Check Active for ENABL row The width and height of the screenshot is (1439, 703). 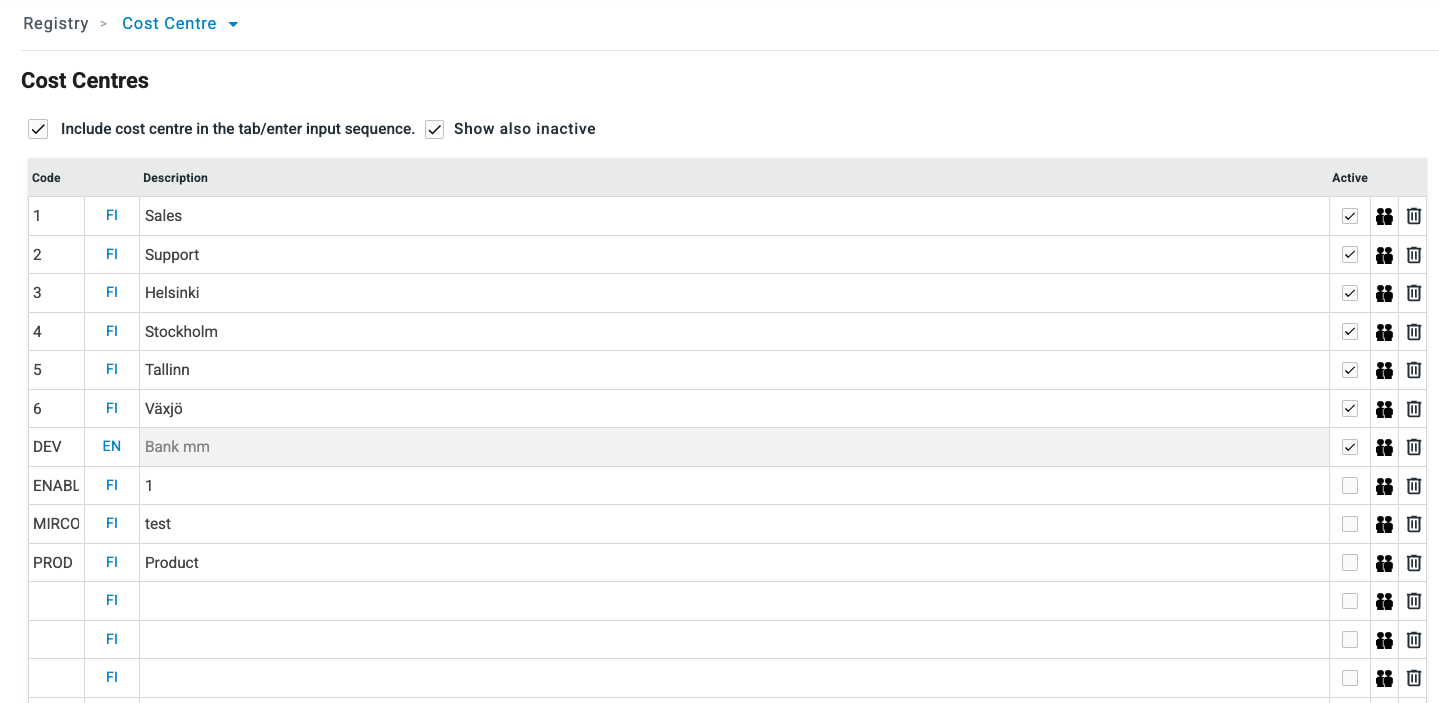[x=1350, y=486]
